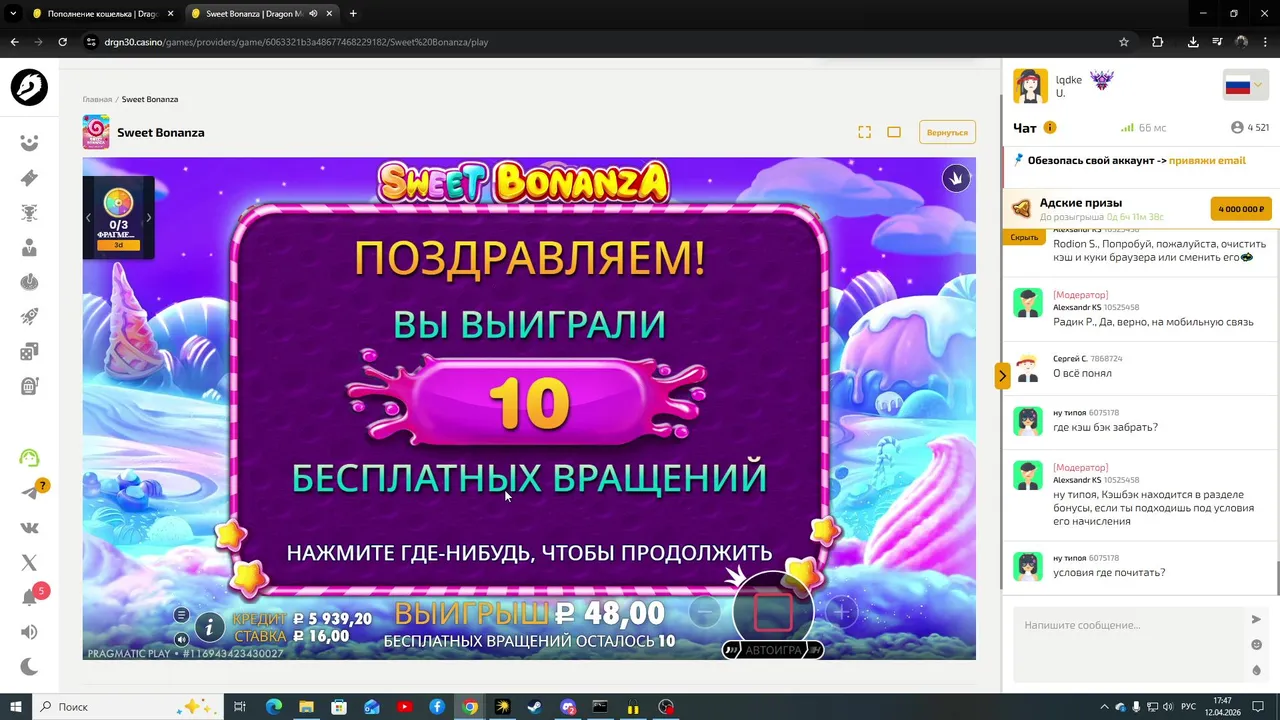
Task: Bookmark this page with star icon
Action: [1124, 42]
